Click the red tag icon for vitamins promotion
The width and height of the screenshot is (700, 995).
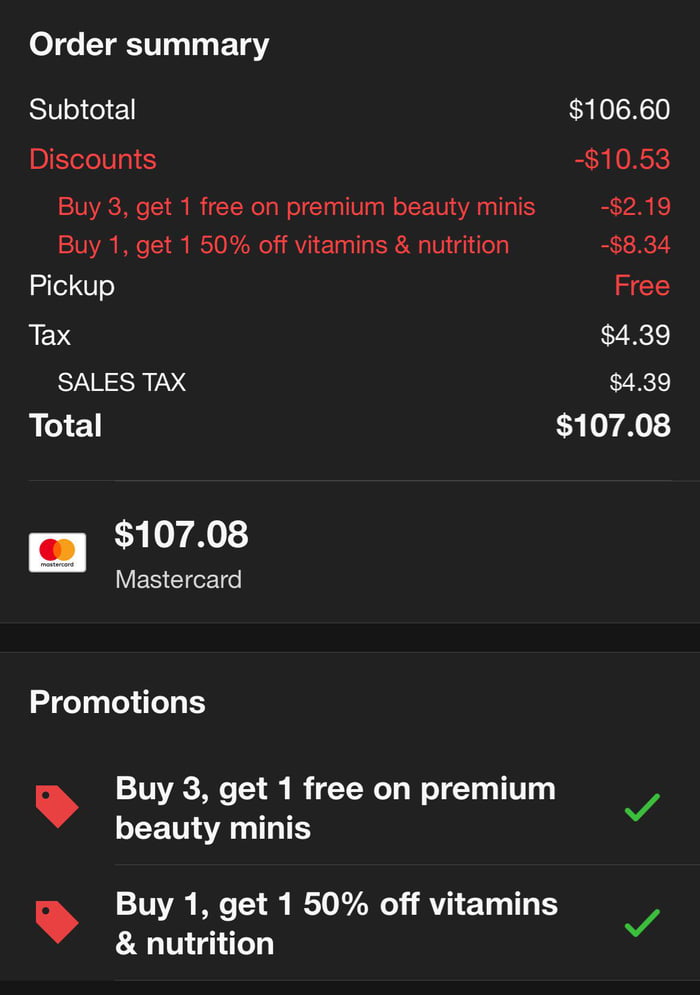tap(55, 923)
